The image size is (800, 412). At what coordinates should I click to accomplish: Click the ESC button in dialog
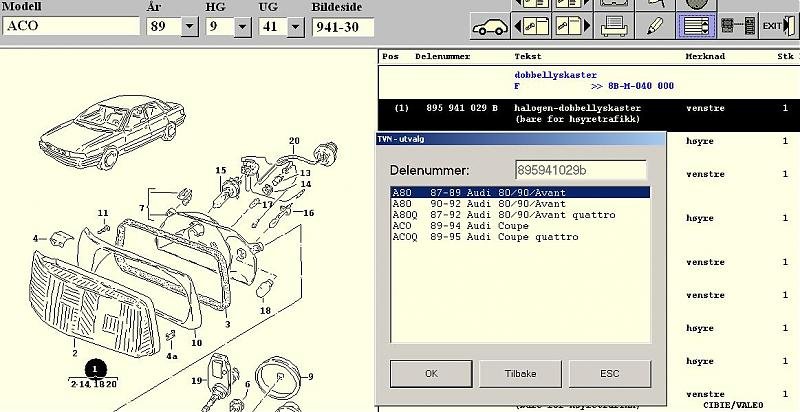609,374
